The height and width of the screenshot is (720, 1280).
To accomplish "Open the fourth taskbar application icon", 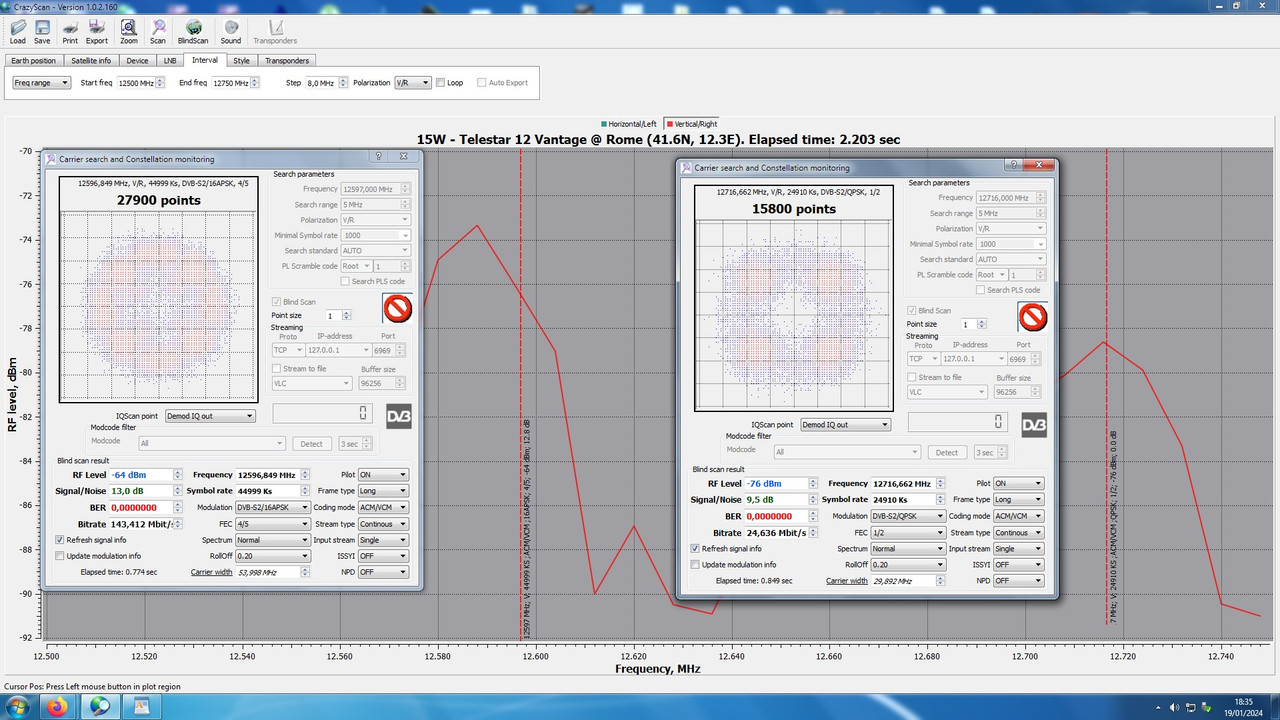I will pos(141,707).
